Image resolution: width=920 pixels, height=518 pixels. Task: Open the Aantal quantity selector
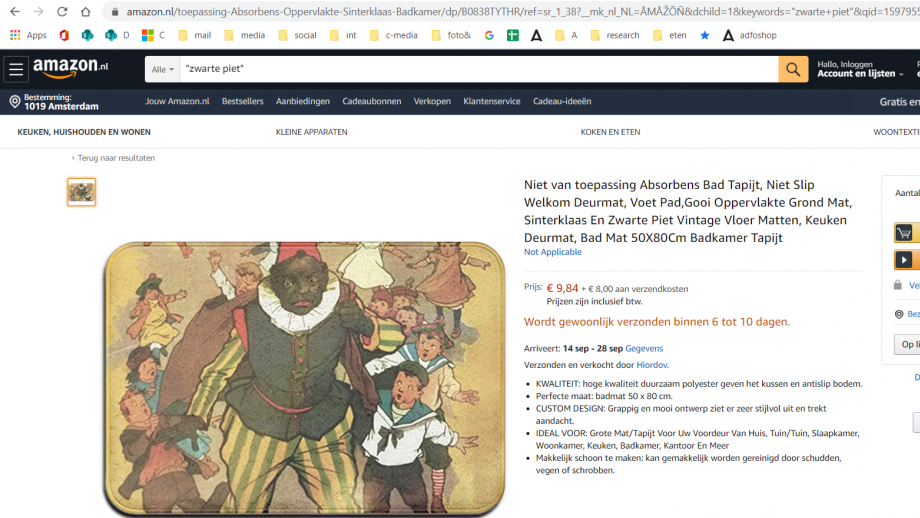[907, 193]
